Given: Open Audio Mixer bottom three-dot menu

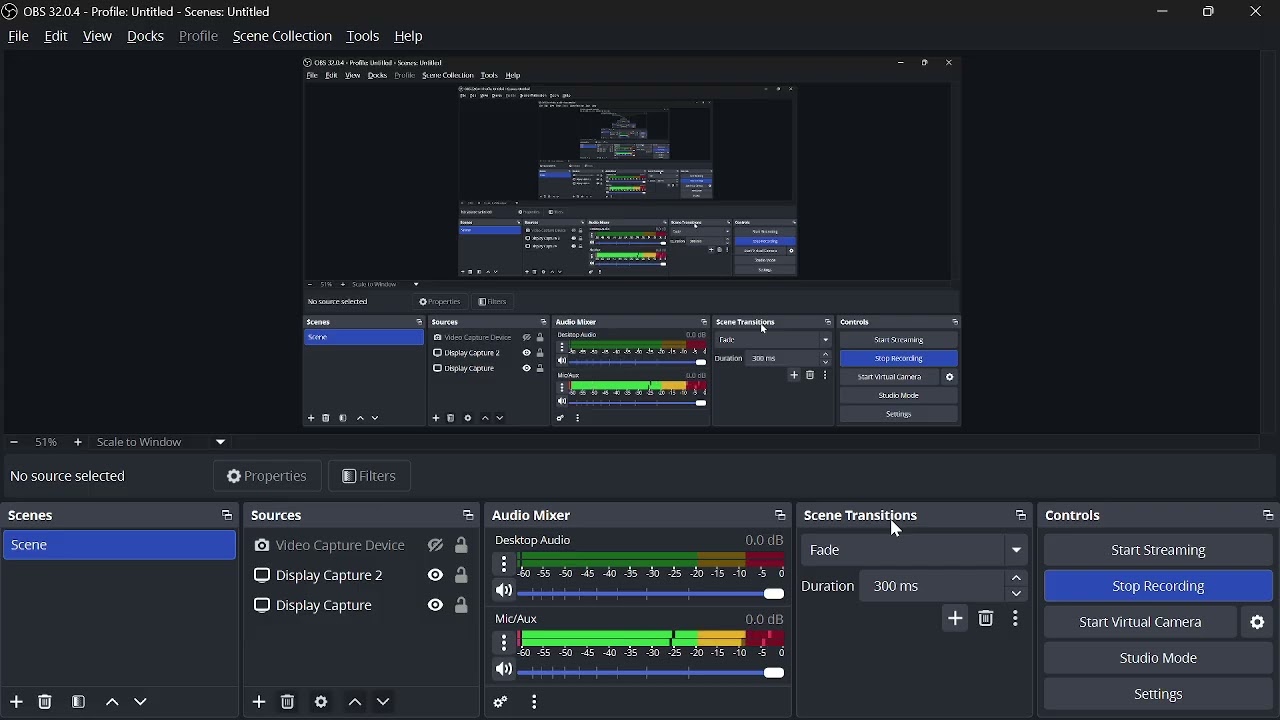Looking at the screenshot, I should (x=536, y=703).
